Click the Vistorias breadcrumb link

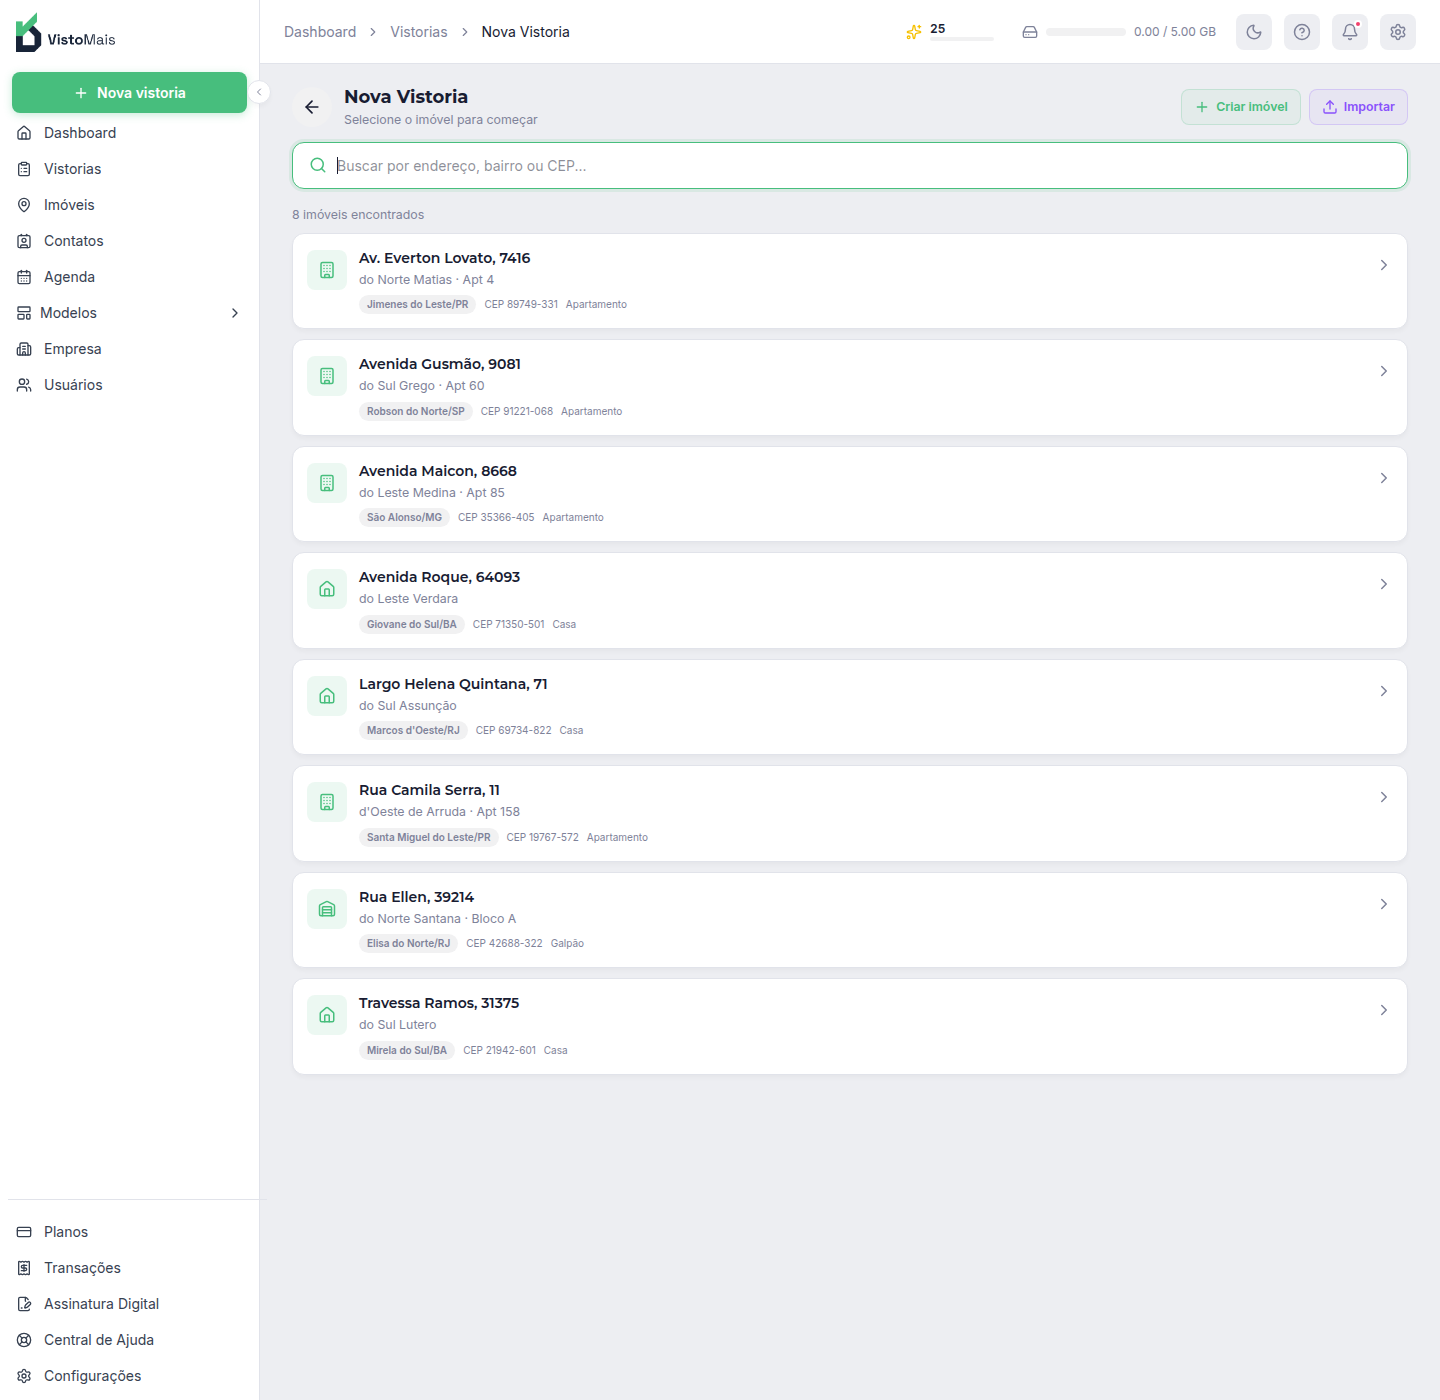(x=419, y=32)
